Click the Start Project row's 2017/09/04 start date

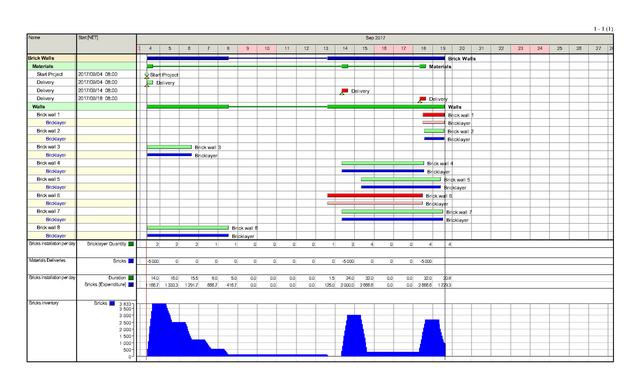(98, 74)
